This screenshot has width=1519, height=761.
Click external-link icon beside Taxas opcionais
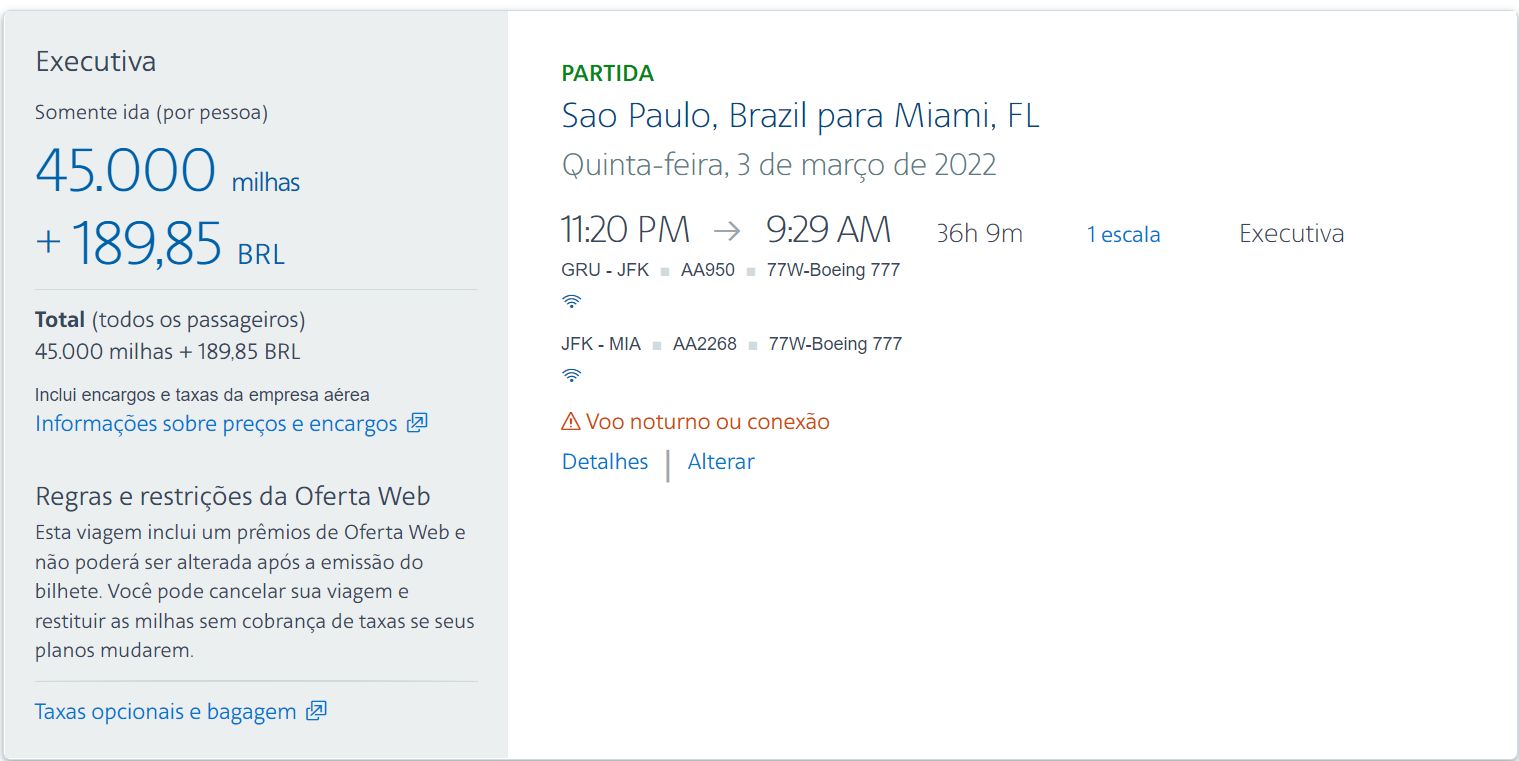click(x=316, y=711)
